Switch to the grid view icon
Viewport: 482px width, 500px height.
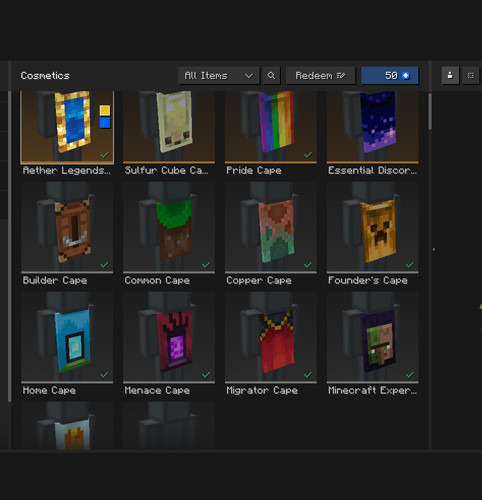[471, 76]
